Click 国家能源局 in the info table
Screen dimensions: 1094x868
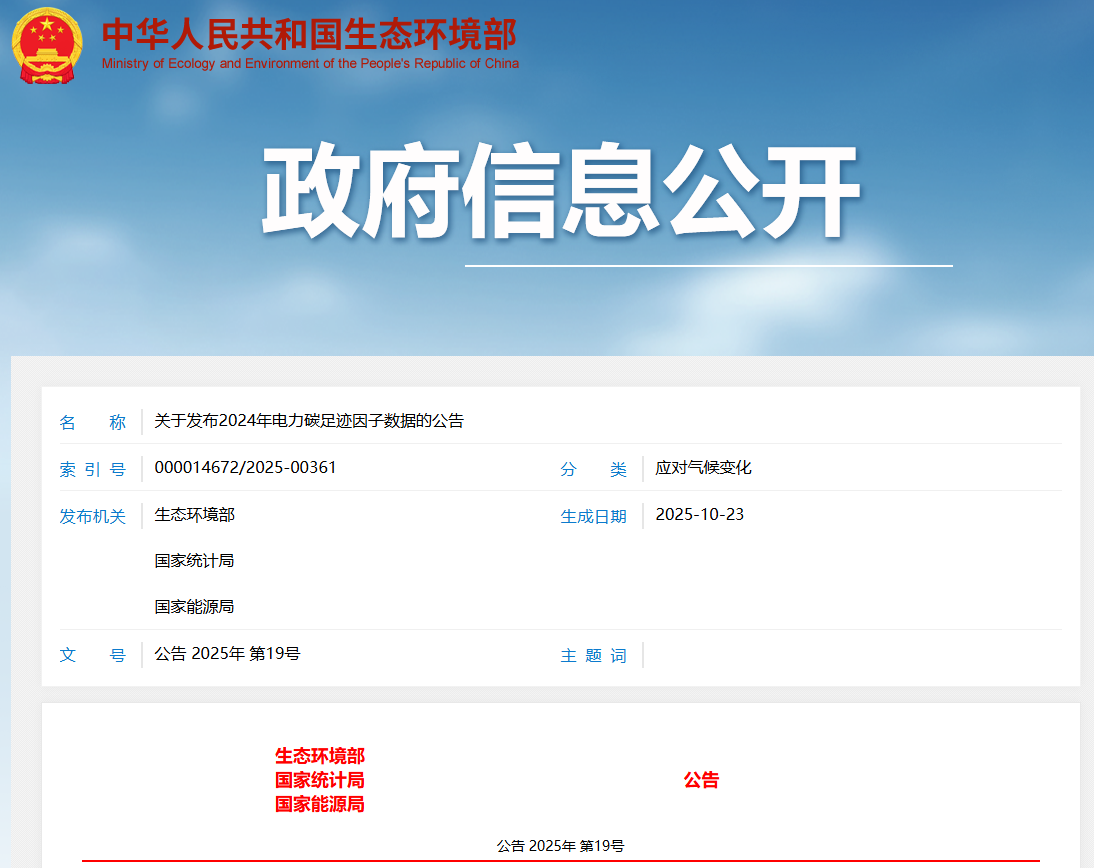point(194,607)
